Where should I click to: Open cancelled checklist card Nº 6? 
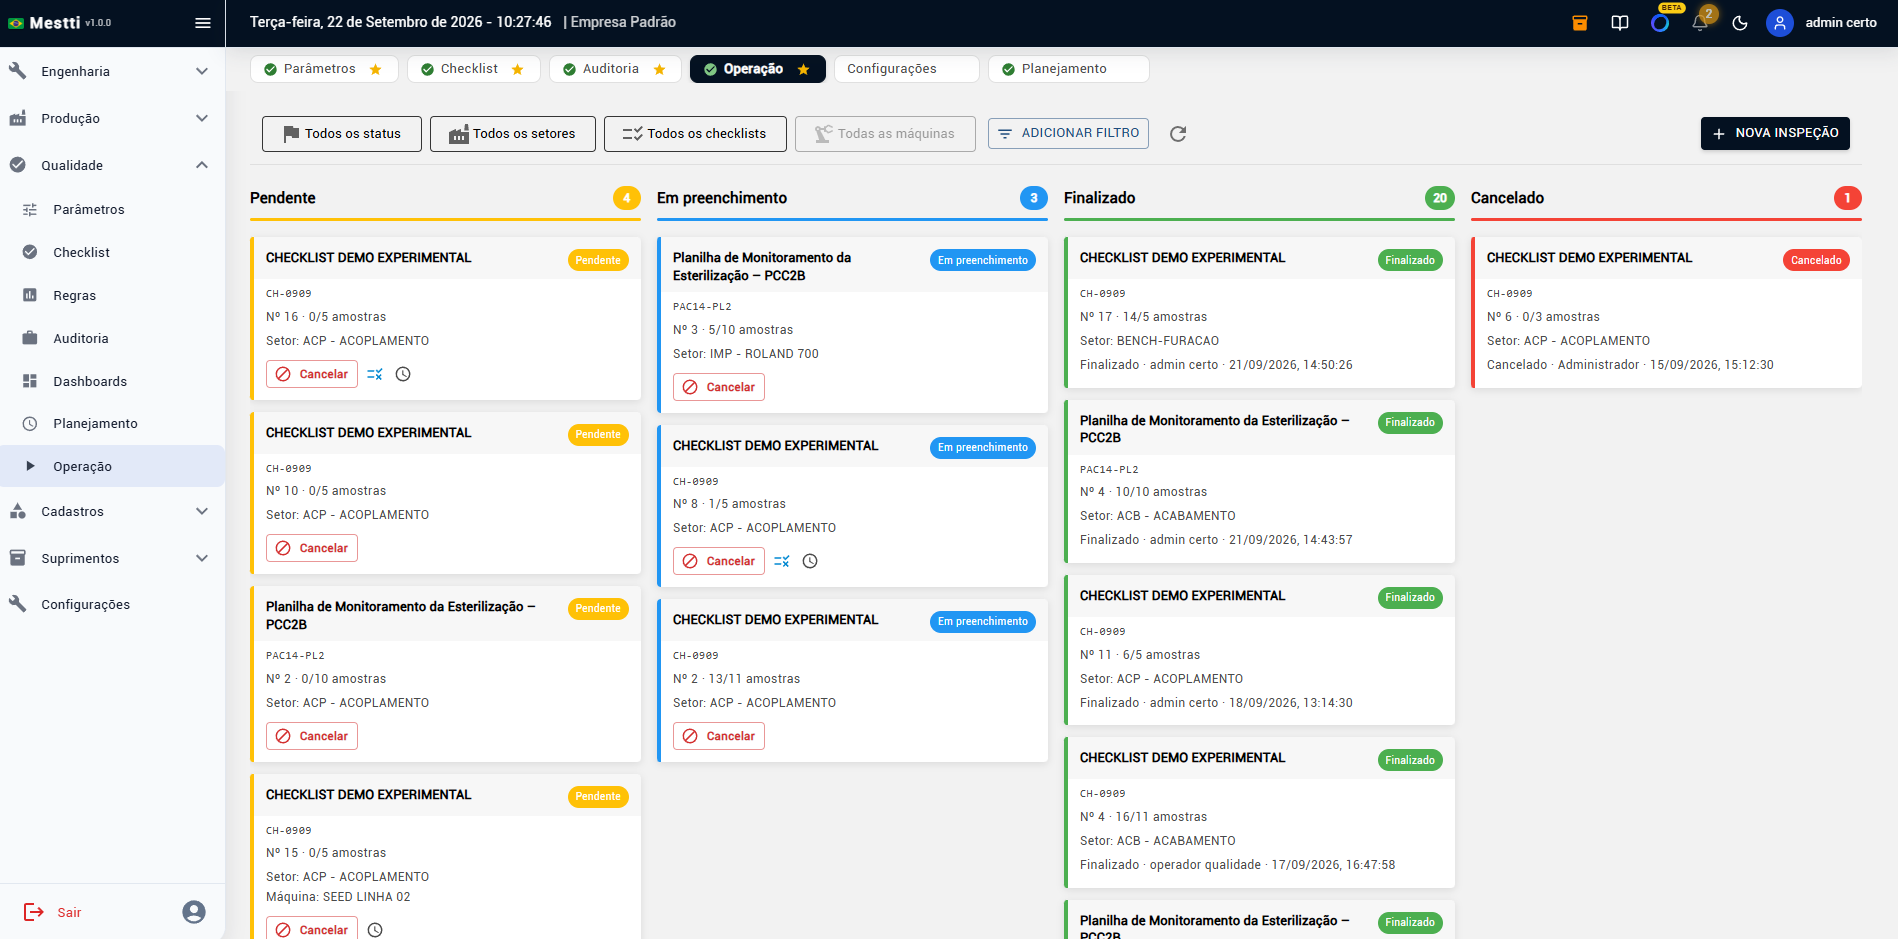(x=1667, y=312)
